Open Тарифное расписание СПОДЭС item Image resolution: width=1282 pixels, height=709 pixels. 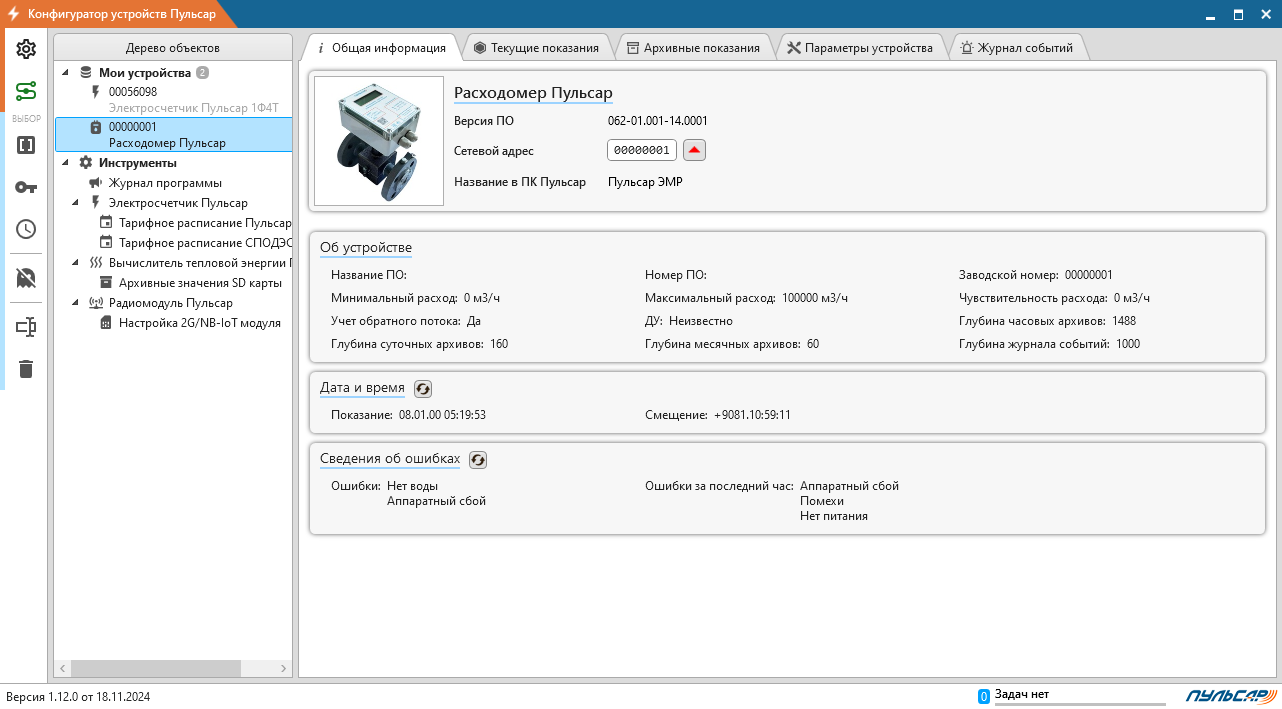(205, 243)
